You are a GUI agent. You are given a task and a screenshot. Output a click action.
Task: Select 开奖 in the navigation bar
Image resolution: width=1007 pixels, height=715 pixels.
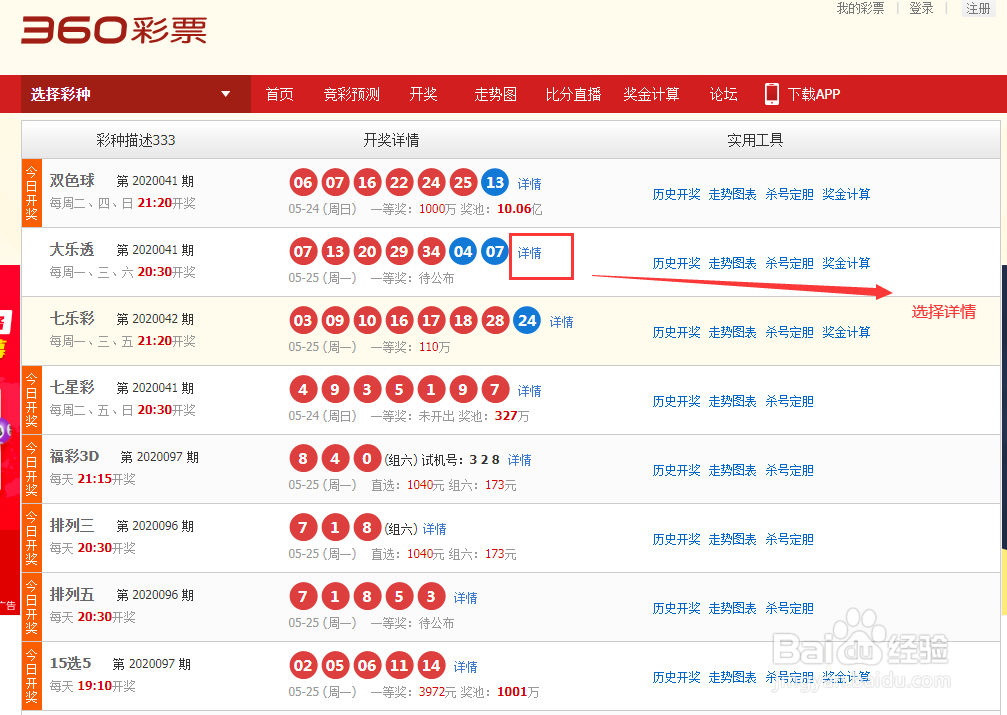423,93
